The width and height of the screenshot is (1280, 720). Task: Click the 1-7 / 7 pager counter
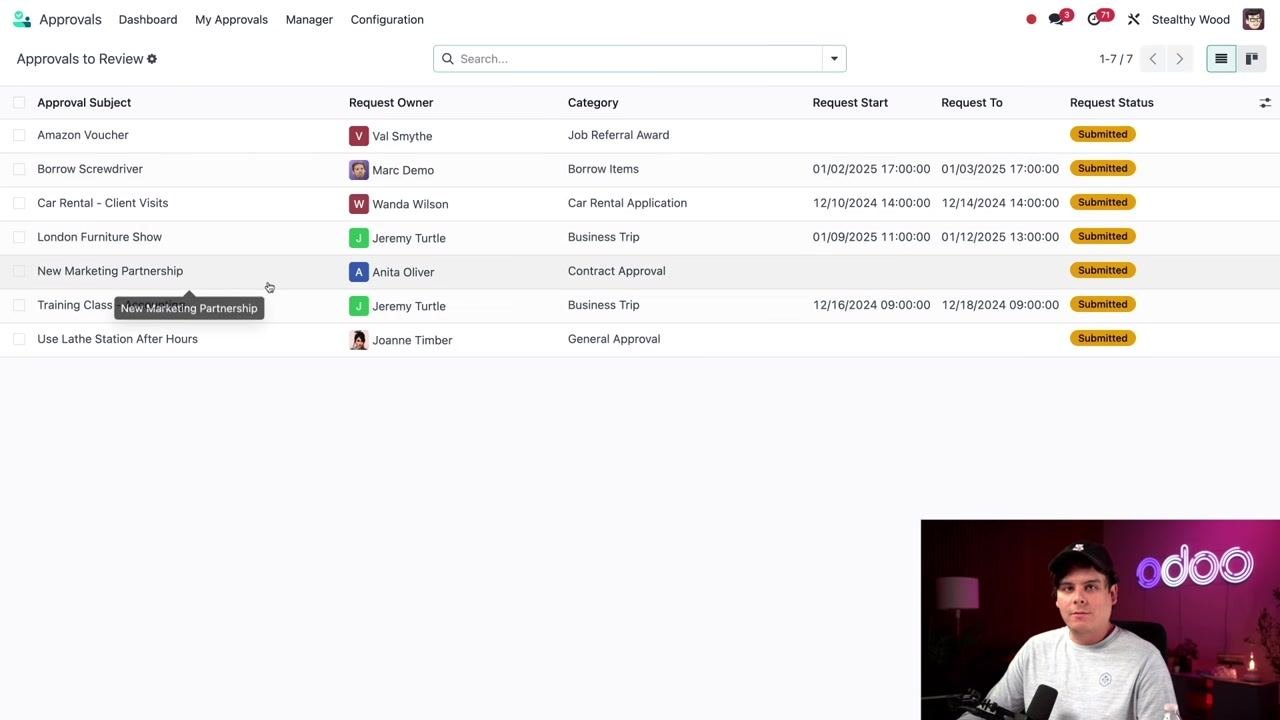coord(1116,59)
